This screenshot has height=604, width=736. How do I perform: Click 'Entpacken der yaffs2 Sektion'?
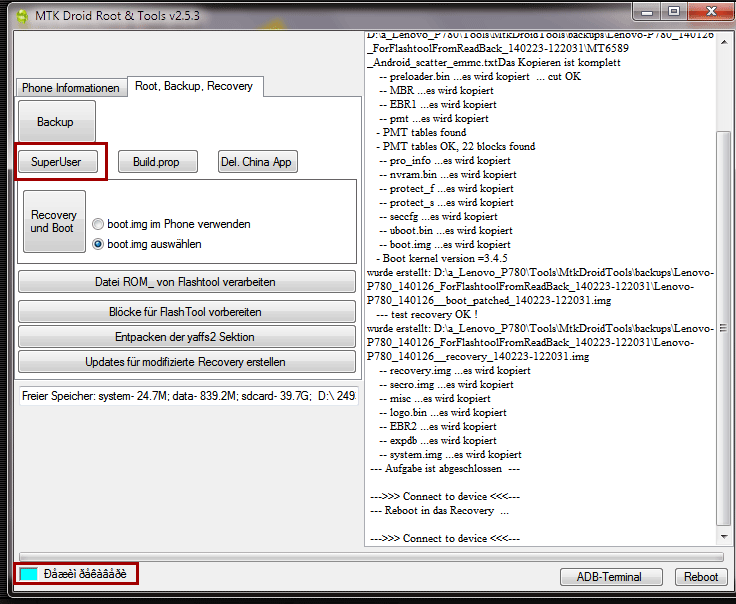click(x=186, y=337)
